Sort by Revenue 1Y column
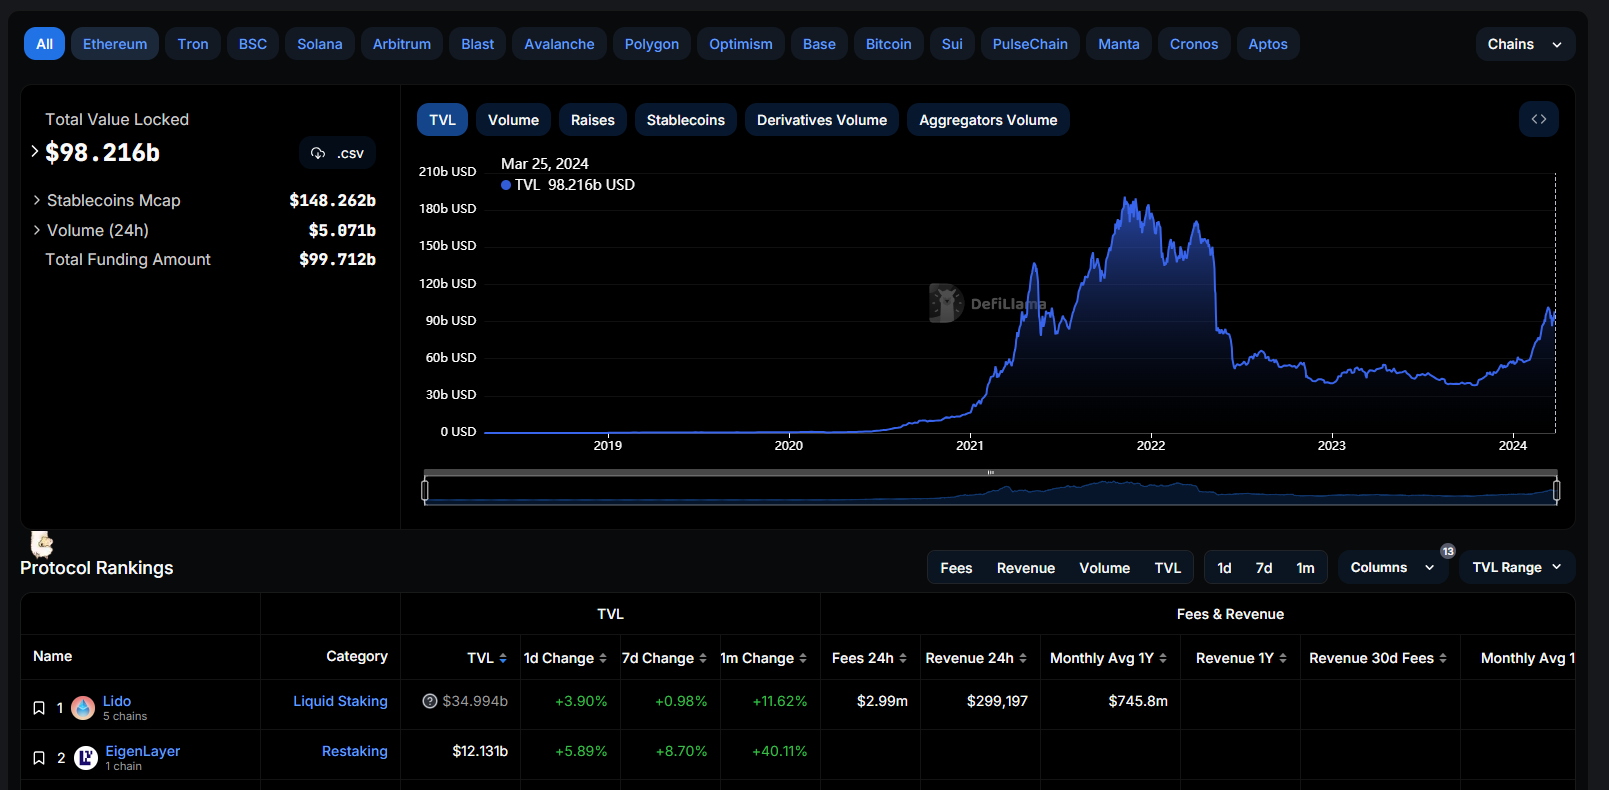The image size is (1609, 790). pos(1241,658)
